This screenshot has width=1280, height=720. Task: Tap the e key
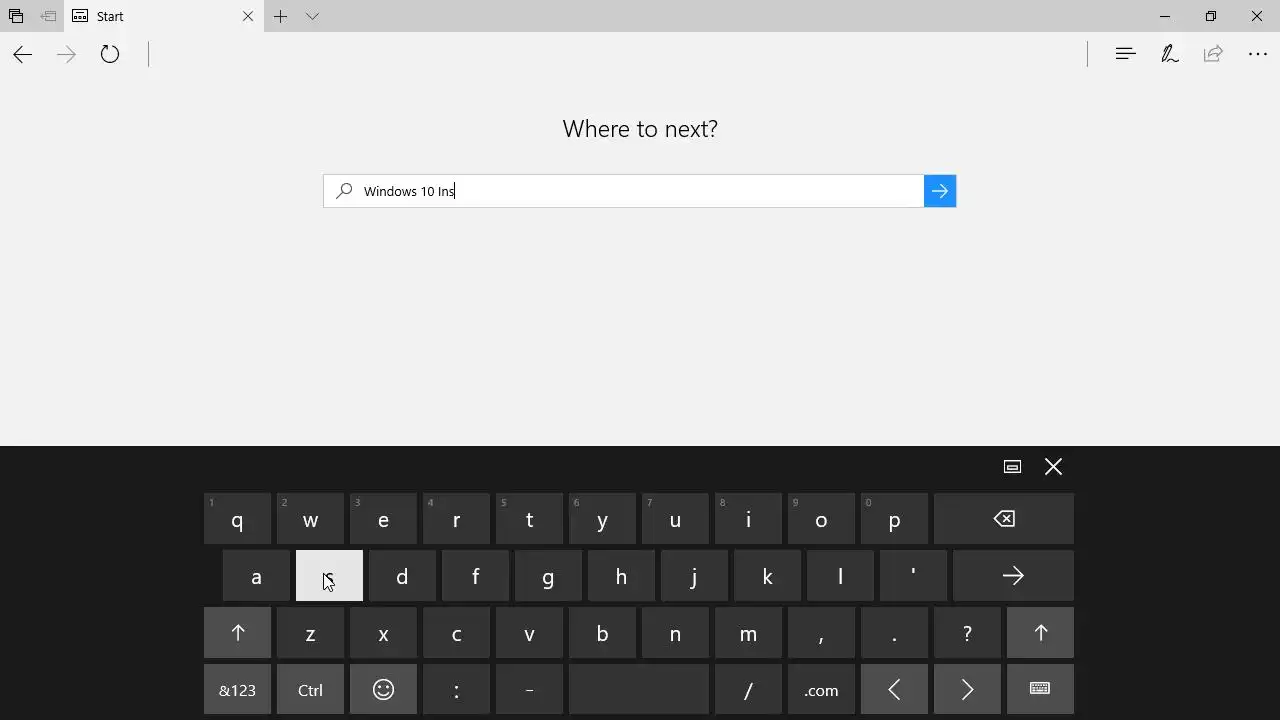tap(383, 519)
